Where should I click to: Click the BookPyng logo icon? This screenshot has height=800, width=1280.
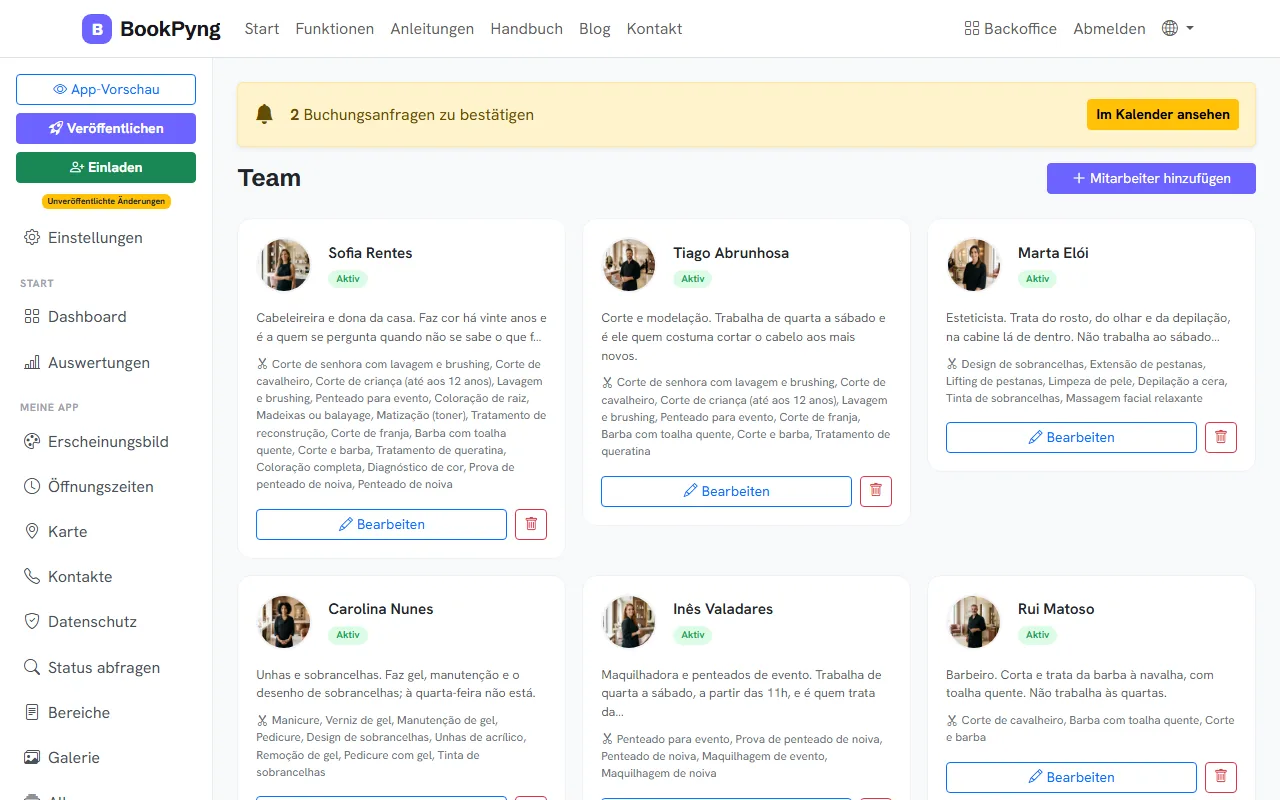coord(97,29)
